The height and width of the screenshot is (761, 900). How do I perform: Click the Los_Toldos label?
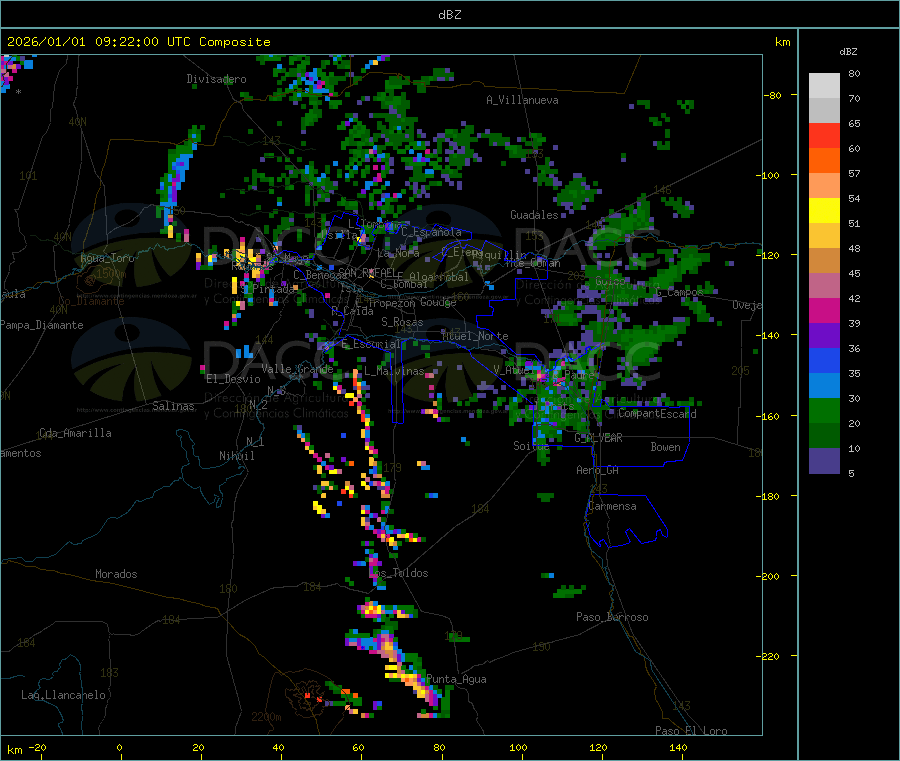tap(399, 573)
